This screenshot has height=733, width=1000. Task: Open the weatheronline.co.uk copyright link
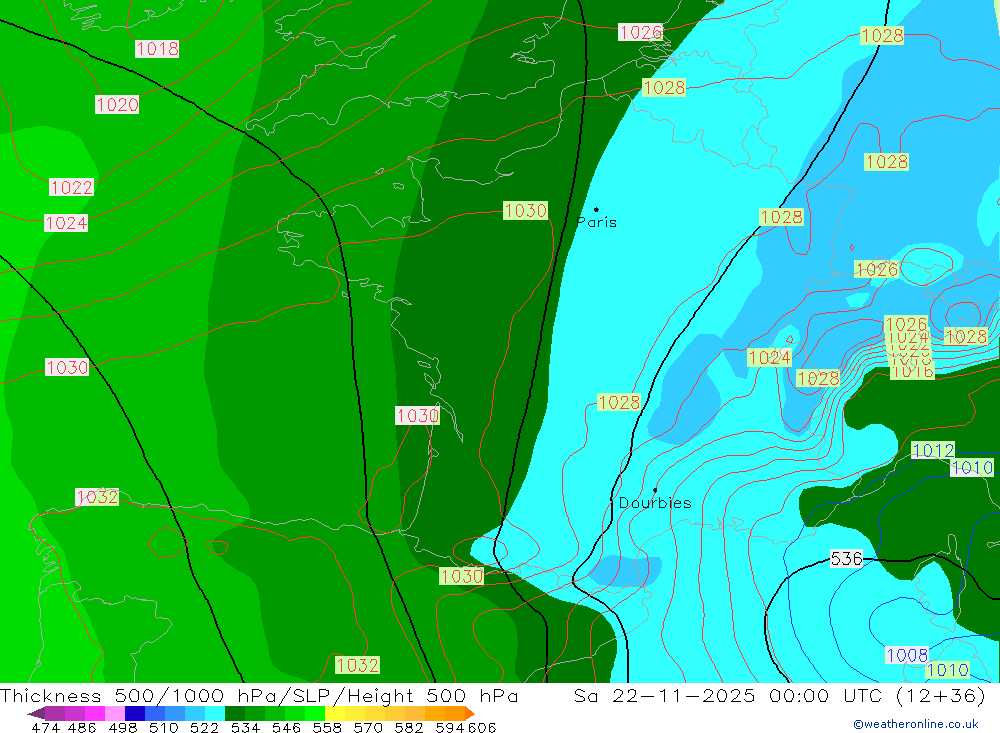tap(916, 724)
